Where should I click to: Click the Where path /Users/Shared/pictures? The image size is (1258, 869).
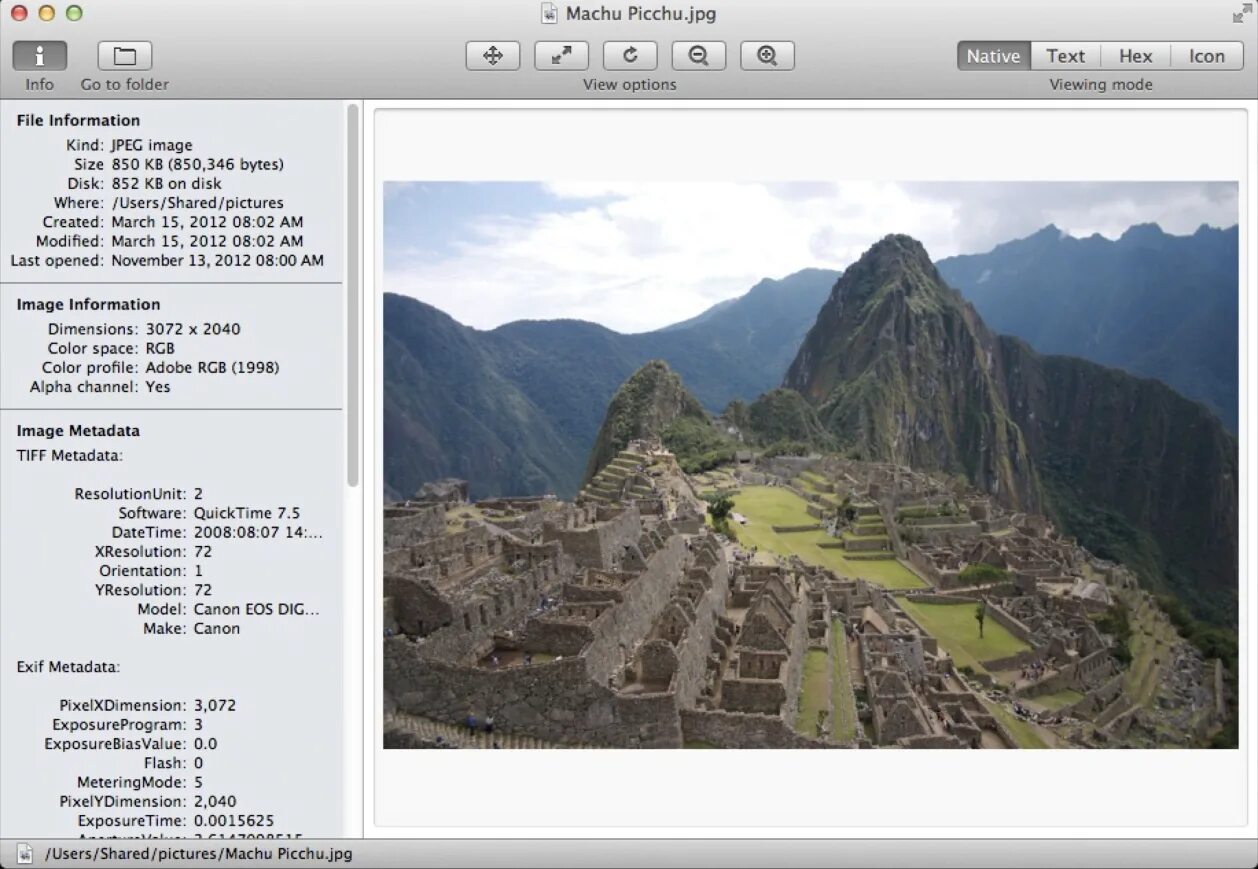[x=197, y=203]
